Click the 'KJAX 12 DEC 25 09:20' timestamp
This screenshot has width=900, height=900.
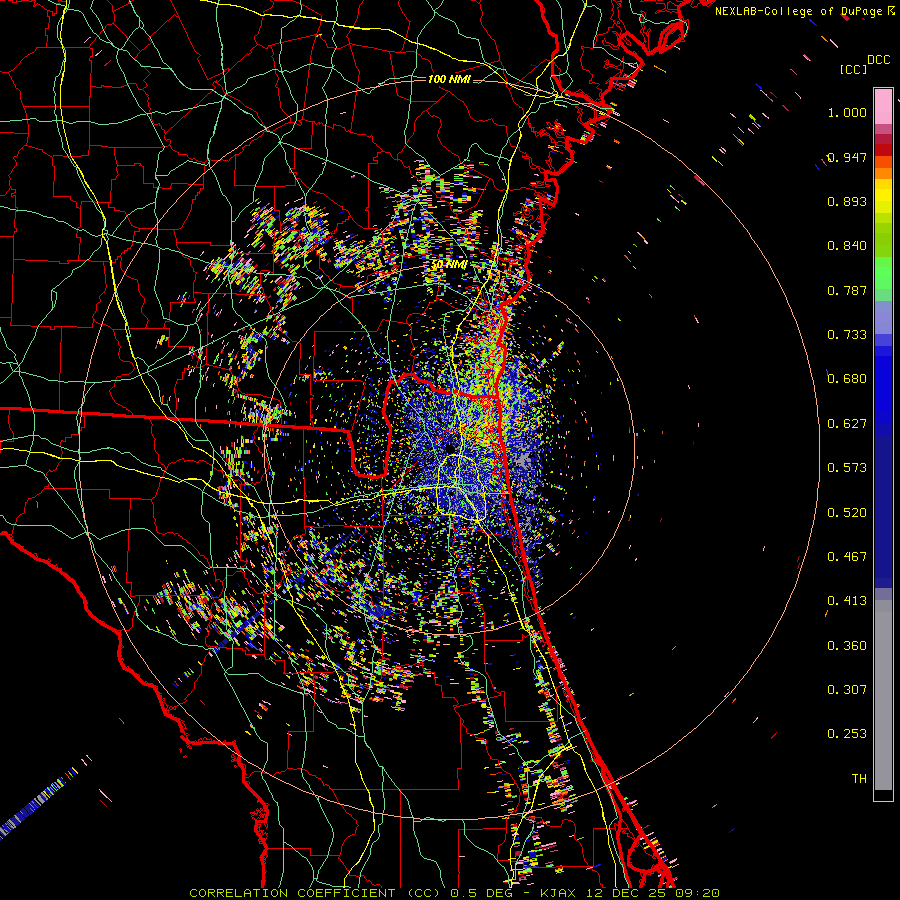(630, 893)
